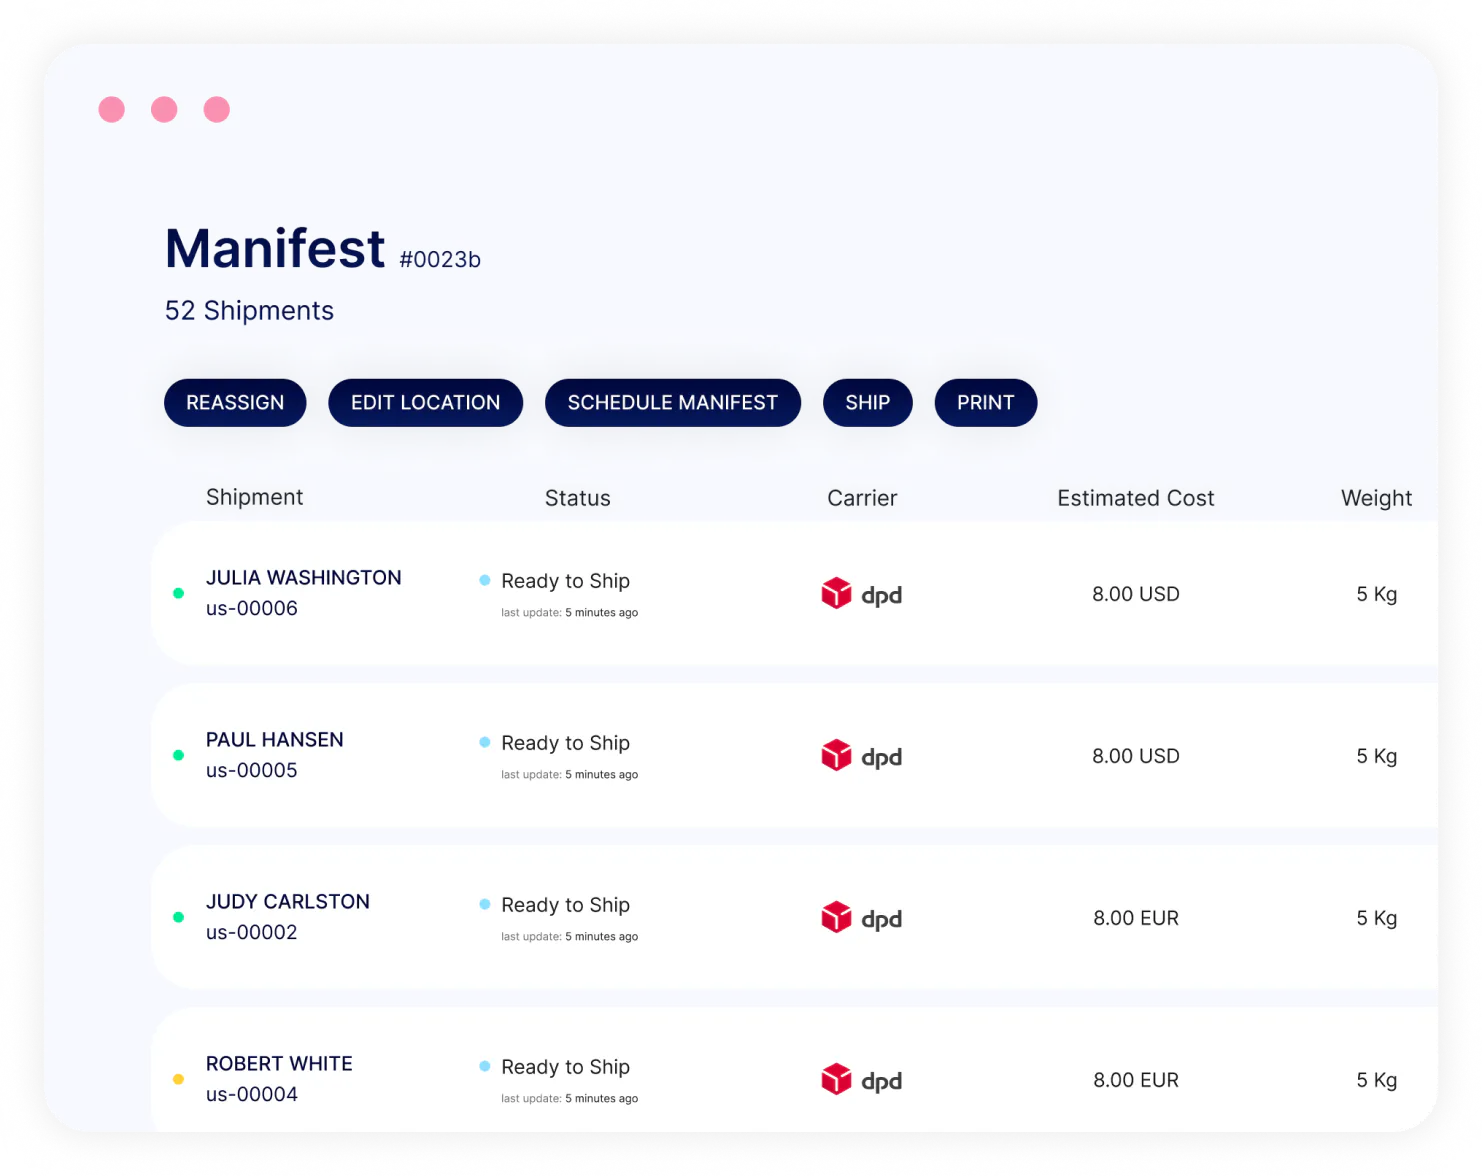Click 5 Kg weight in us-00005 row
Viewport: 1482px width, 1176px height.
(x=1377, y=756)
